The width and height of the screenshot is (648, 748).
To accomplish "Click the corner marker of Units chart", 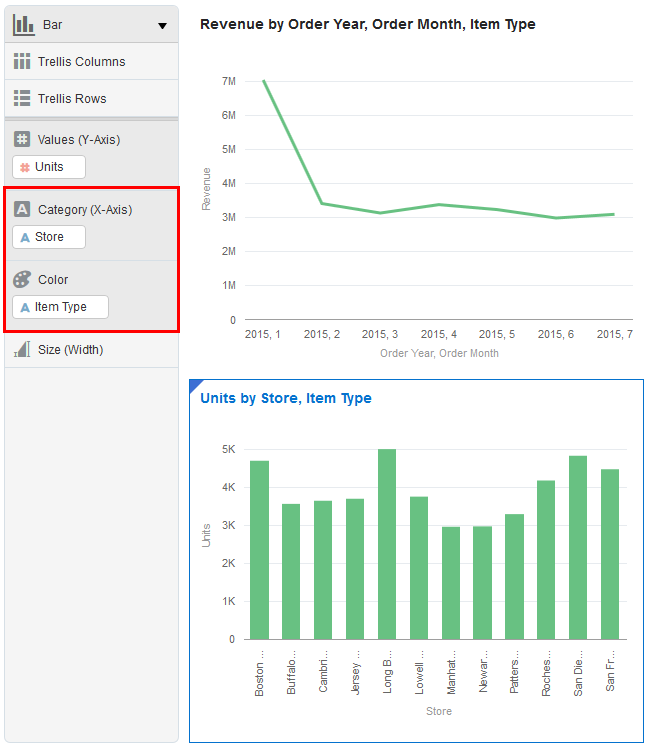I will click(x=195, y=384).
